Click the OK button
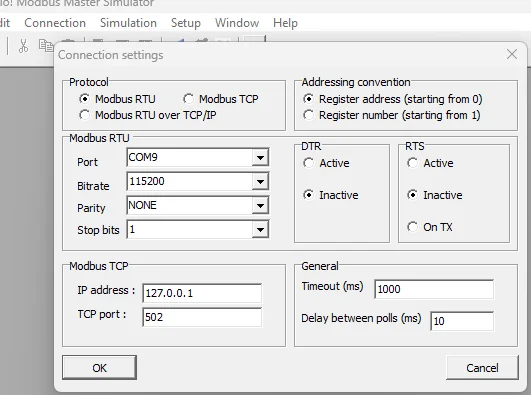This screenshot has width=531, height=395. coord(99,368)
